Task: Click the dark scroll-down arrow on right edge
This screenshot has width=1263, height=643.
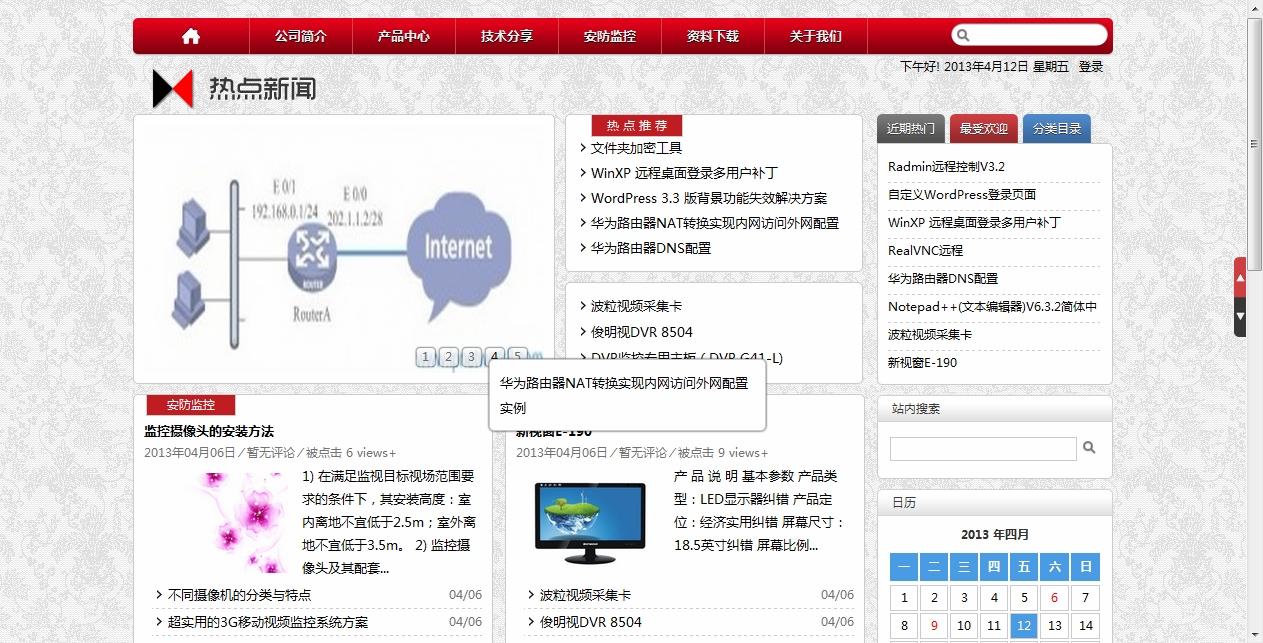Action: click(x=1240, y=317)
